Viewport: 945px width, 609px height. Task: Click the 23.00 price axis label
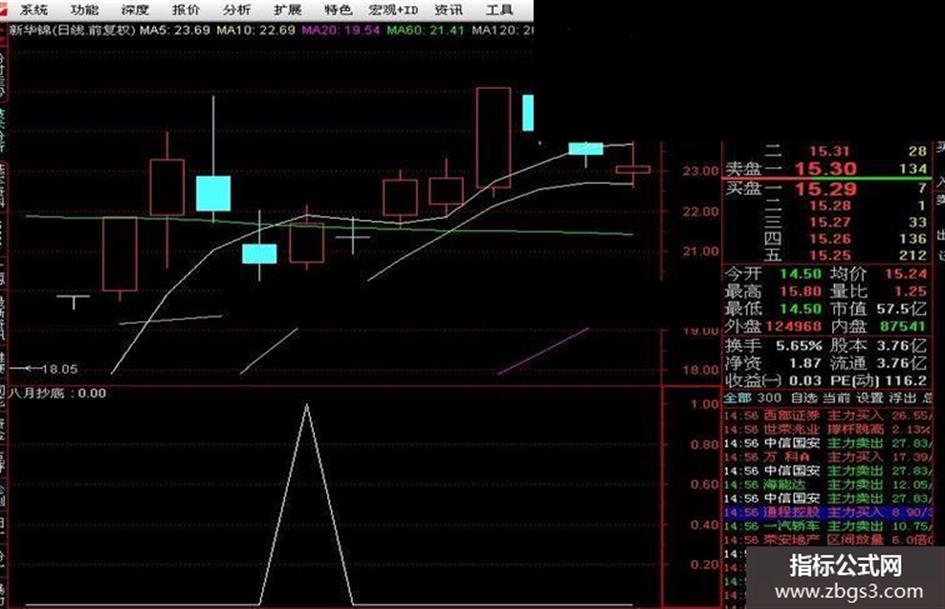pos(700,171)
